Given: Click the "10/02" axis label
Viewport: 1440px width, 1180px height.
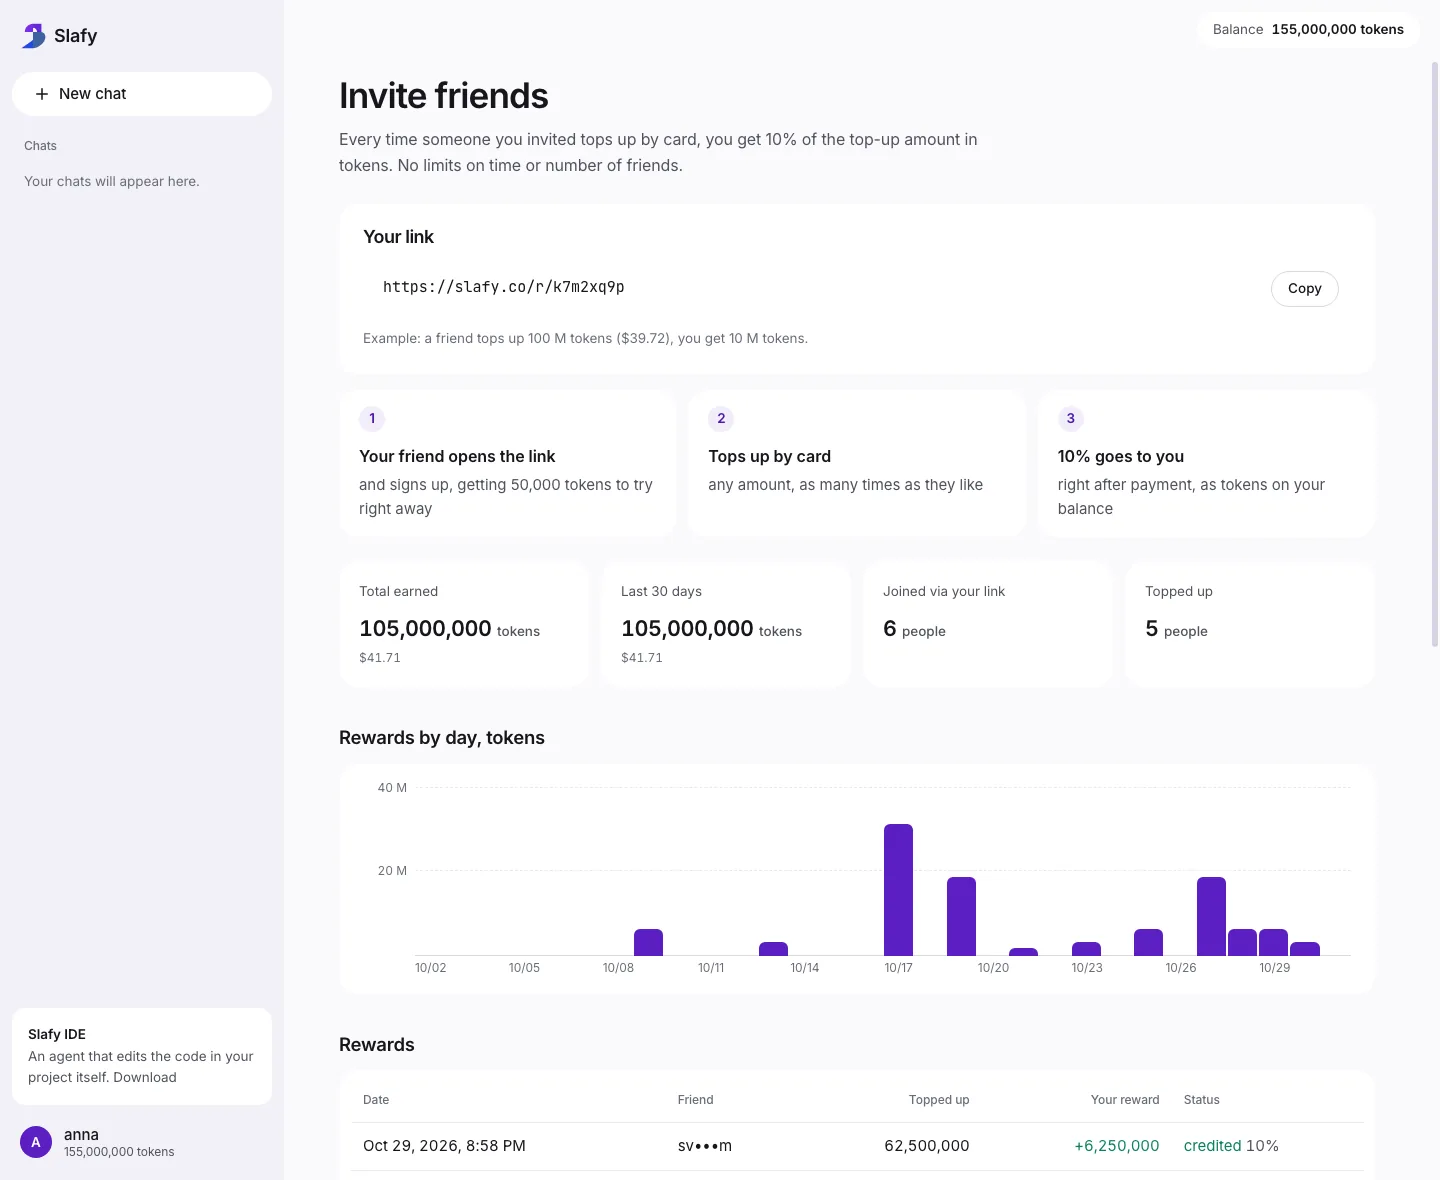Looking at the screenshot, I should pyautogui.click(x=431, y=968).
